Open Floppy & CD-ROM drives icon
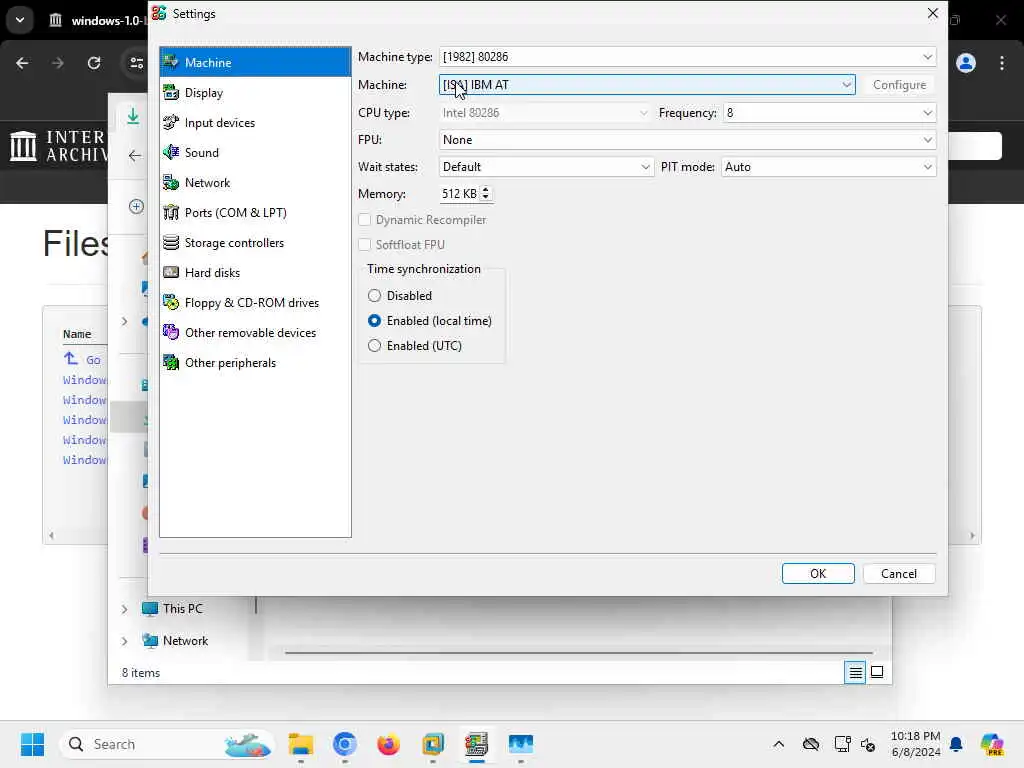The height and width of the screenshot is (768, 1024). pyautogui.click(x=171, y=302)
